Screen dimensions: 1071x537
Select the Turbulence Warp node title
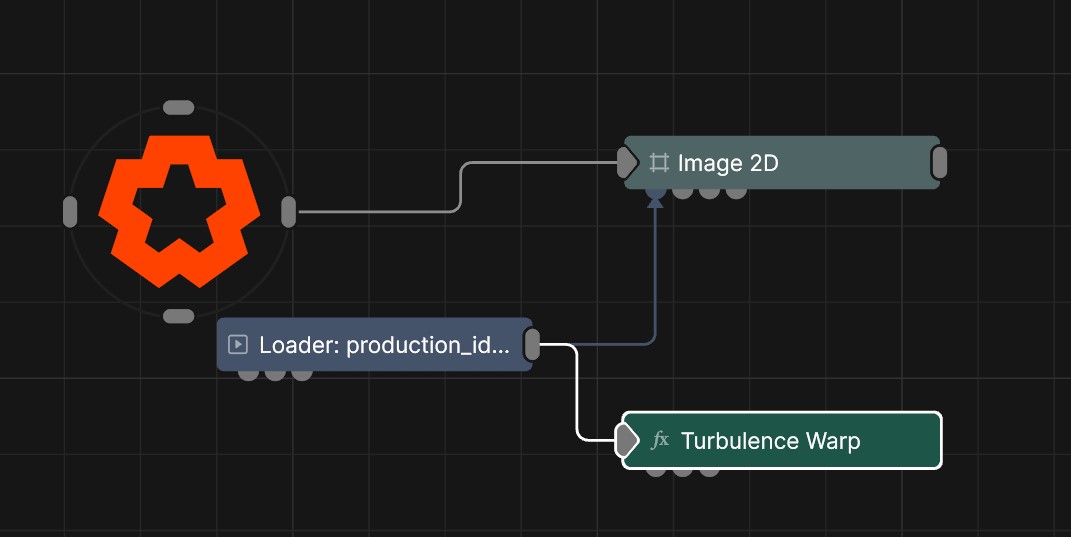tap(770, 441)
